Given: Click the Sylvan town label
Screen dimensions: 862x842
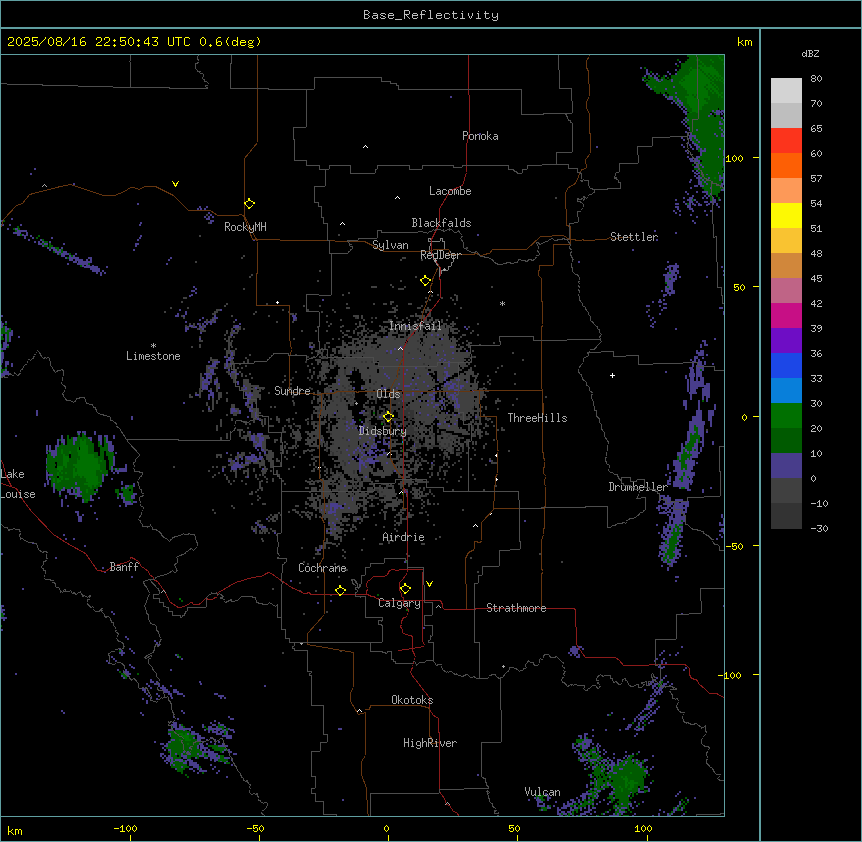Looking at the screenshot, I should [x=390, y=245].
